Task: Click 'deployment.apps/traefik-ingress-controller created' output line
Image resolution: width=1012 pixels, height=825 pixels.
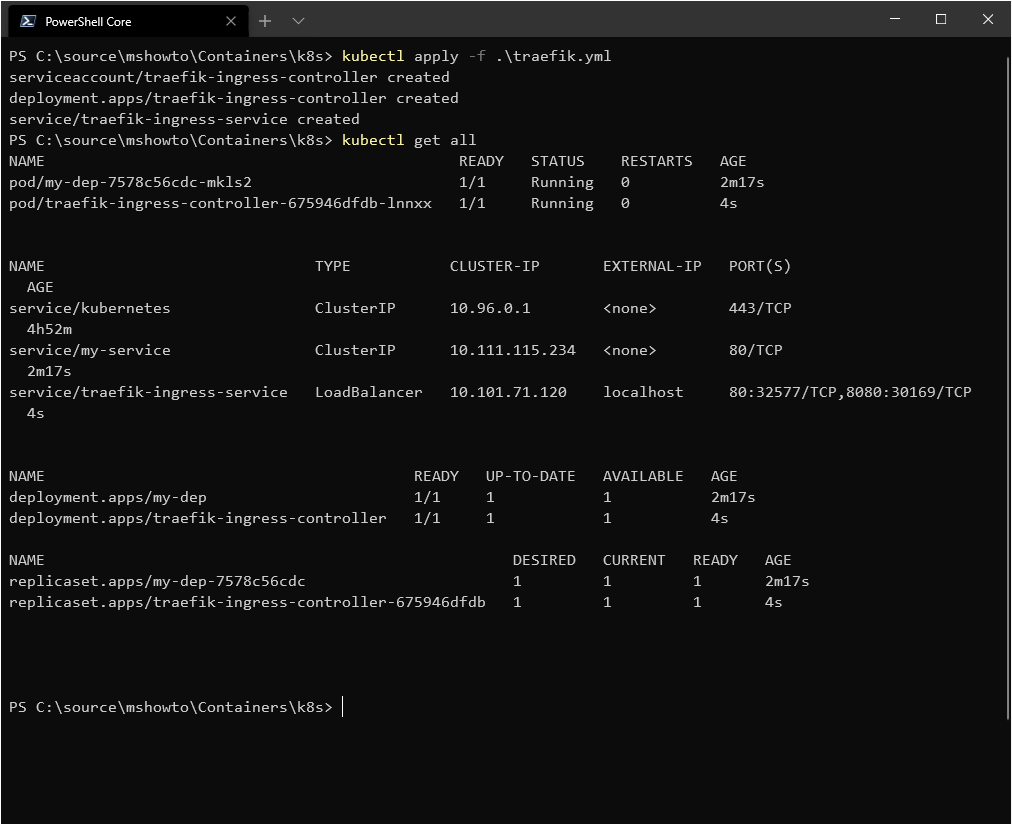Action: 234,98
